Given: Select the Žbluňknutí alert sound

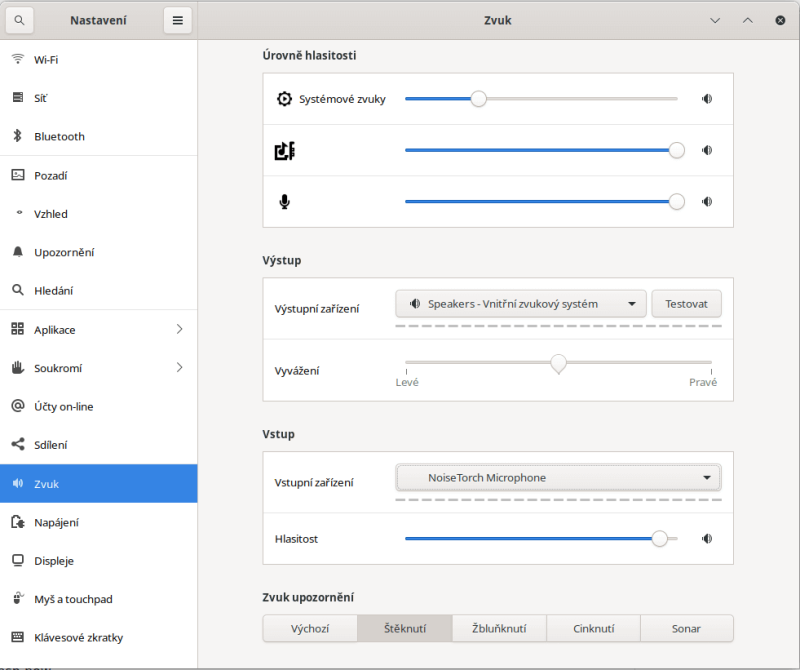Looking at the screenshot, I should 499,629.
